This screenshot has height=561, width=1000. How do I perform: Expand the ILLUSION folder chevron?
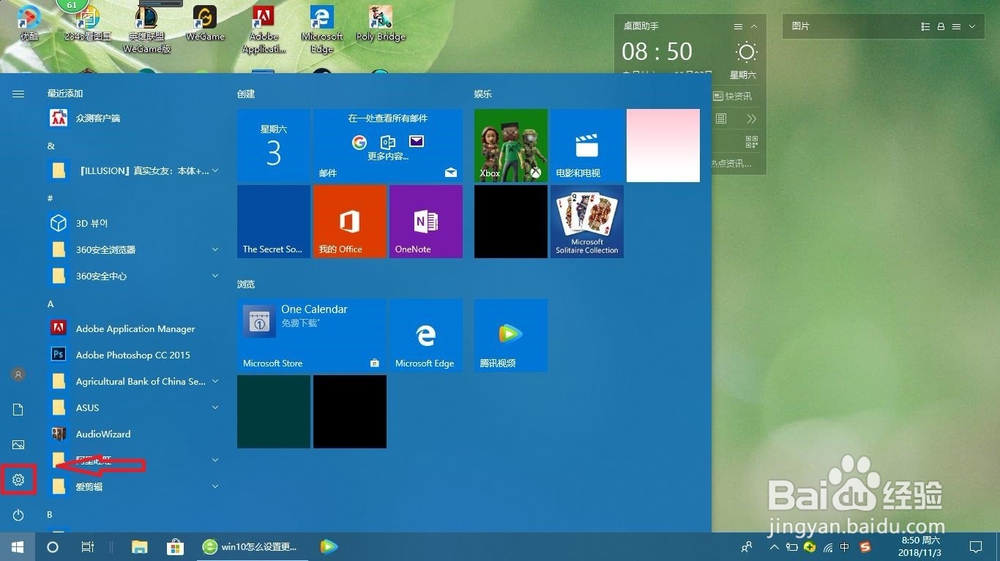click(215, 170)
